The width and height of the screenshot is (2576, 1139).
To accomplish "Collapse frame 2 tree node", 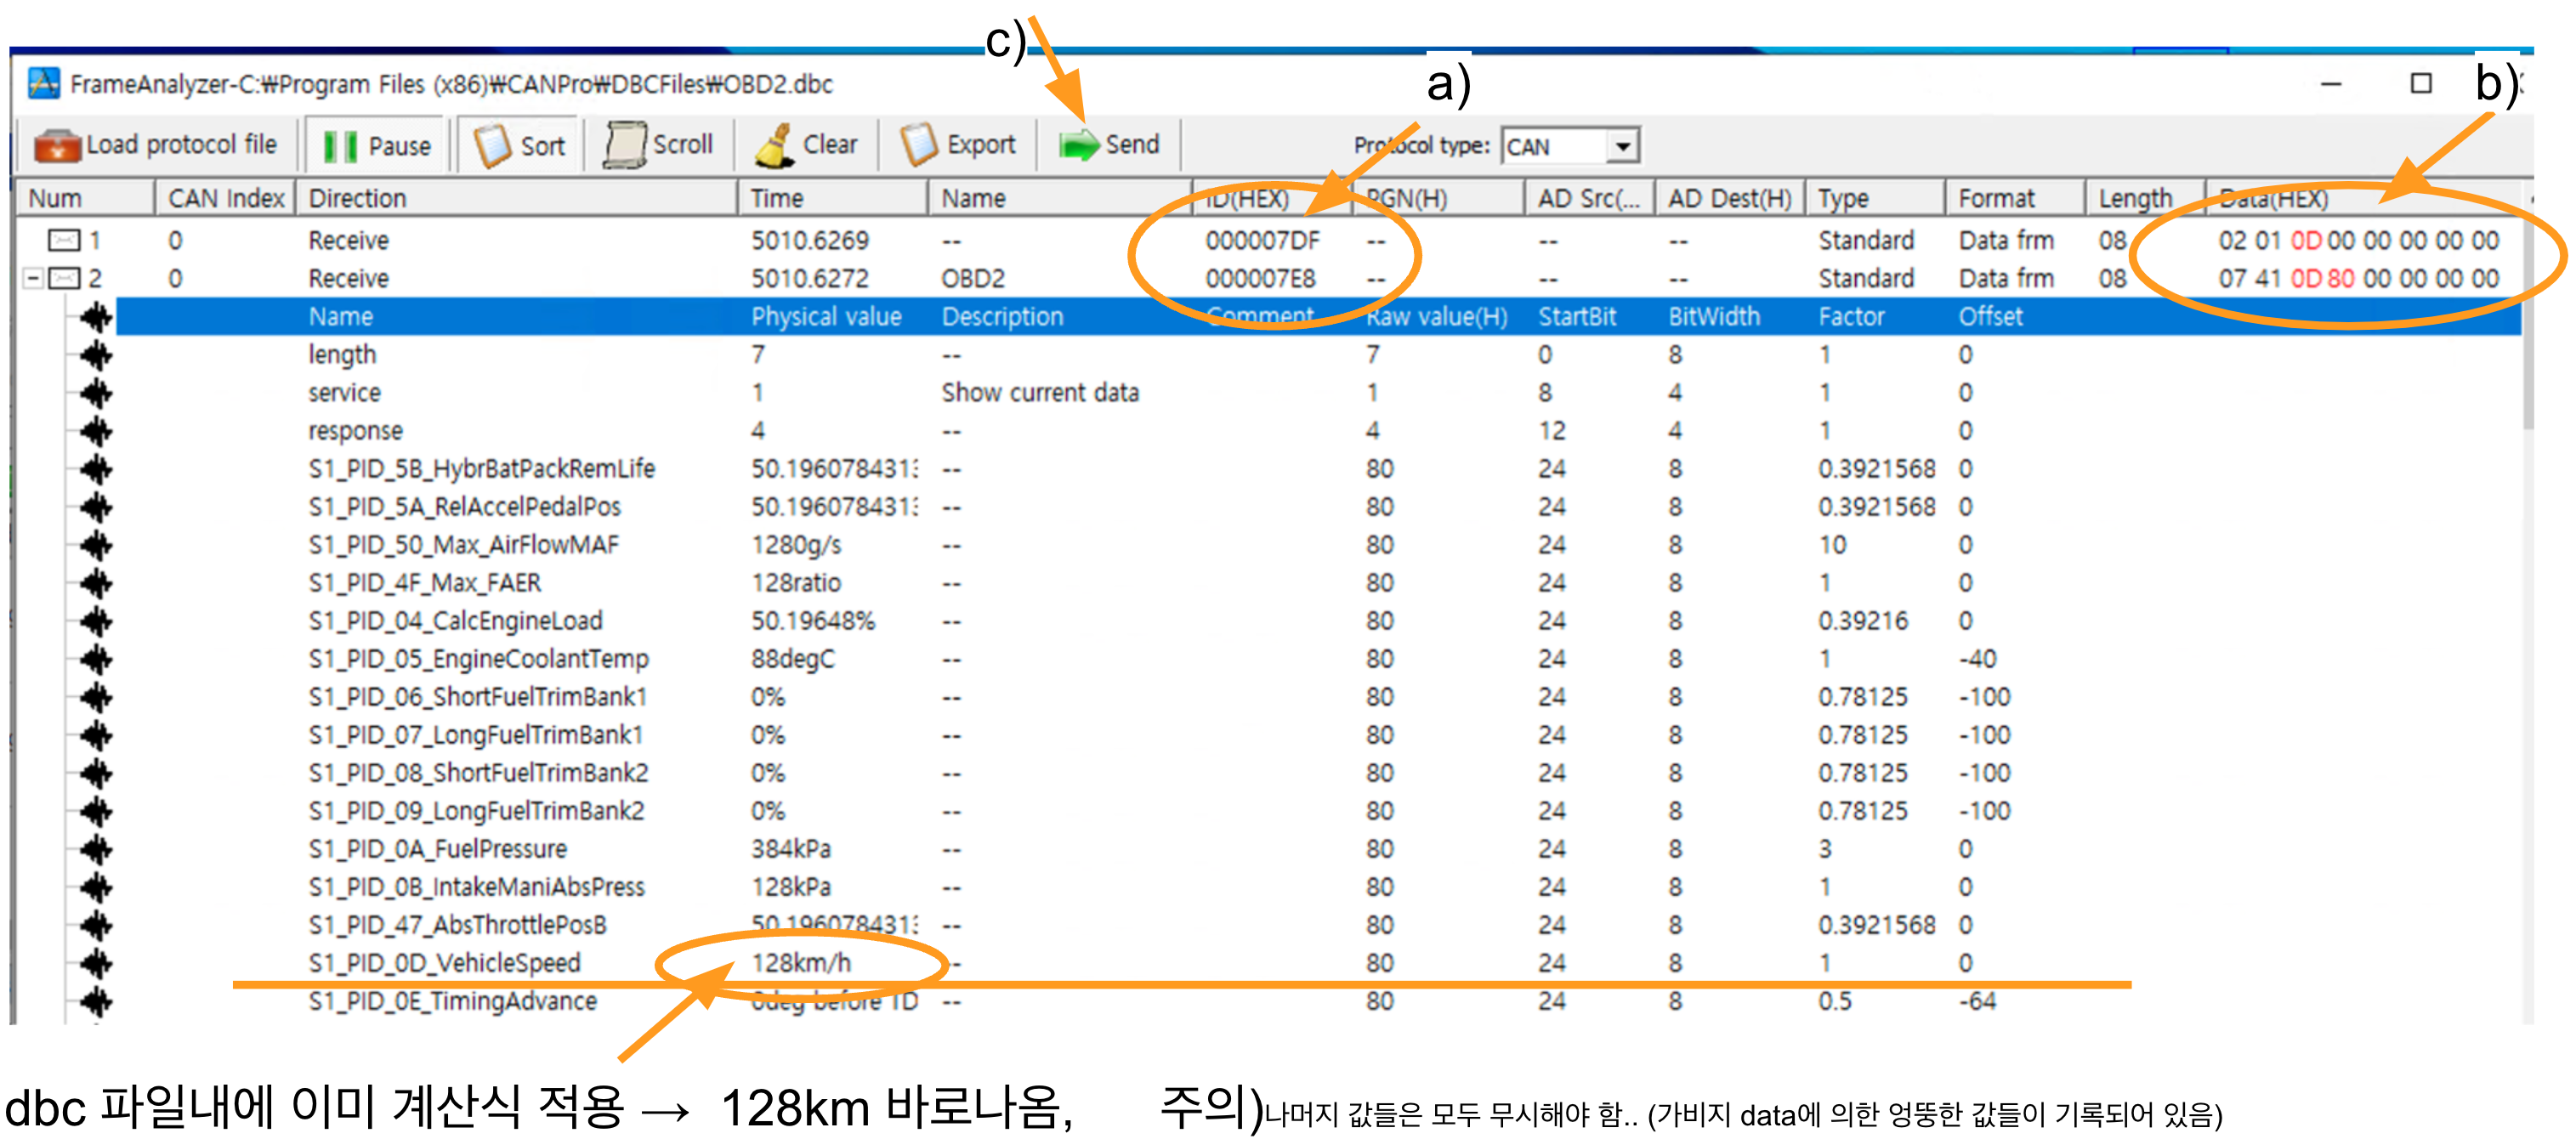I will (x=33, y=278).
